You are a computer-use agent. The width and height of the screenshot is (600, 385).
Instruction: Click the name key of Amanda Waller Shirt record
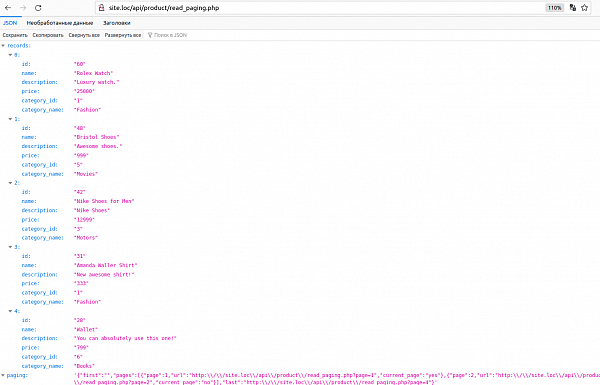pyautogui.click(x=29, y=265)
